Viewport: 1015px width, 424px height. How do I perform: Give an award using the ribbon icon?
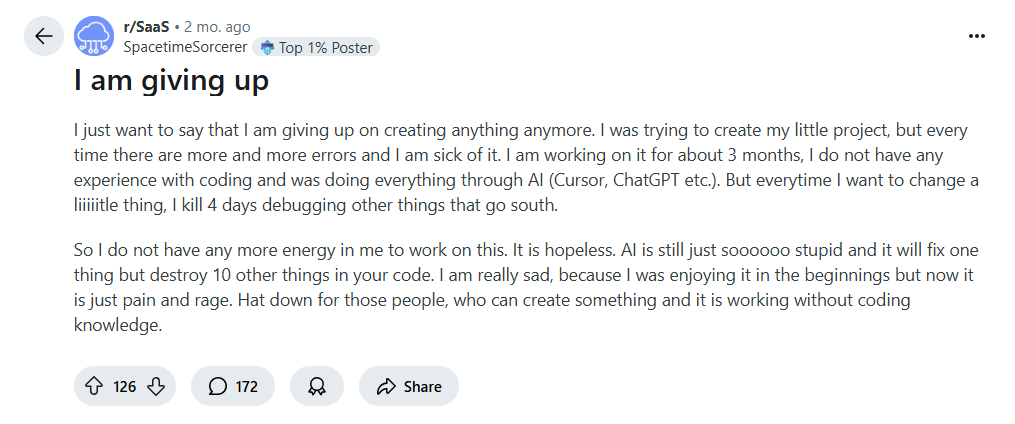317,386
